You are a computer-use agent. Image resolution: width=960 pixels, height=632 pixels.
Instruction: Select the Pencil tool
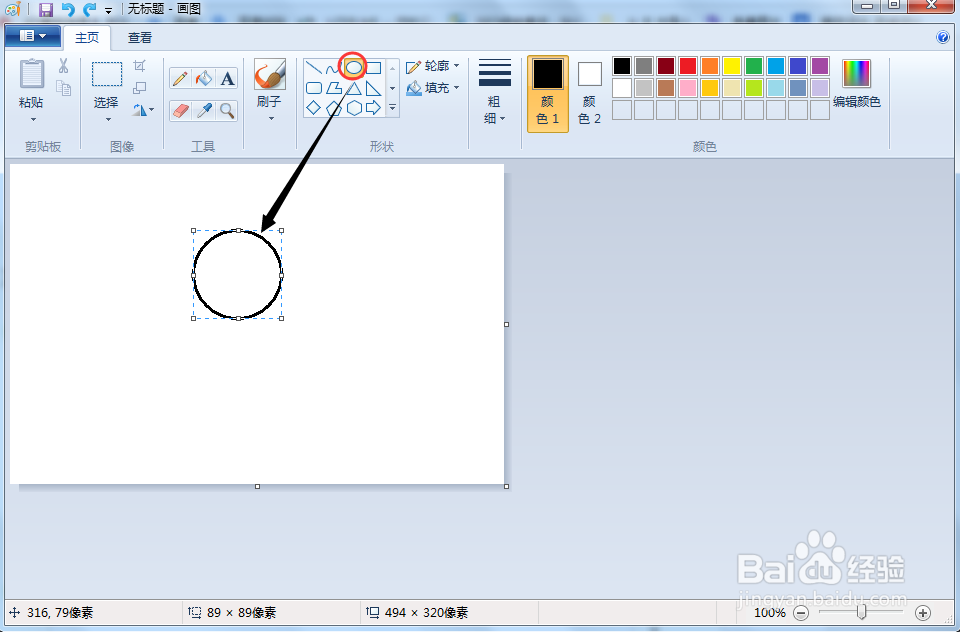[x=180, y=78]
